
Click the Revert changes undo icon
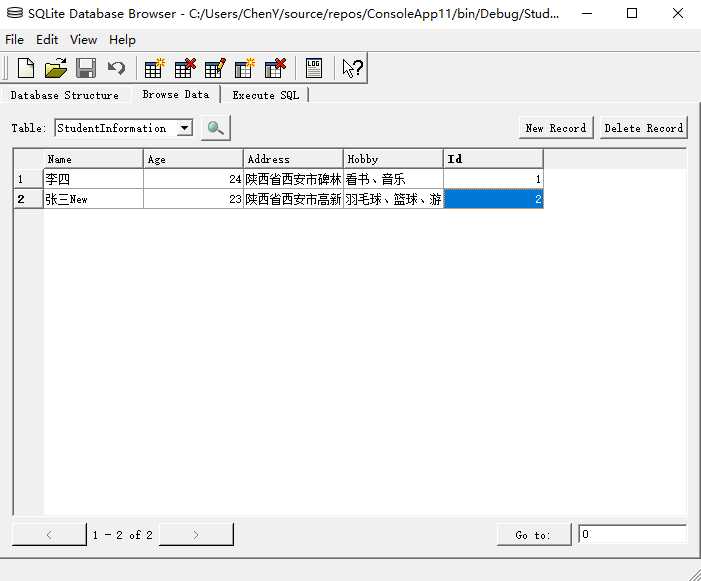(116, 68)
